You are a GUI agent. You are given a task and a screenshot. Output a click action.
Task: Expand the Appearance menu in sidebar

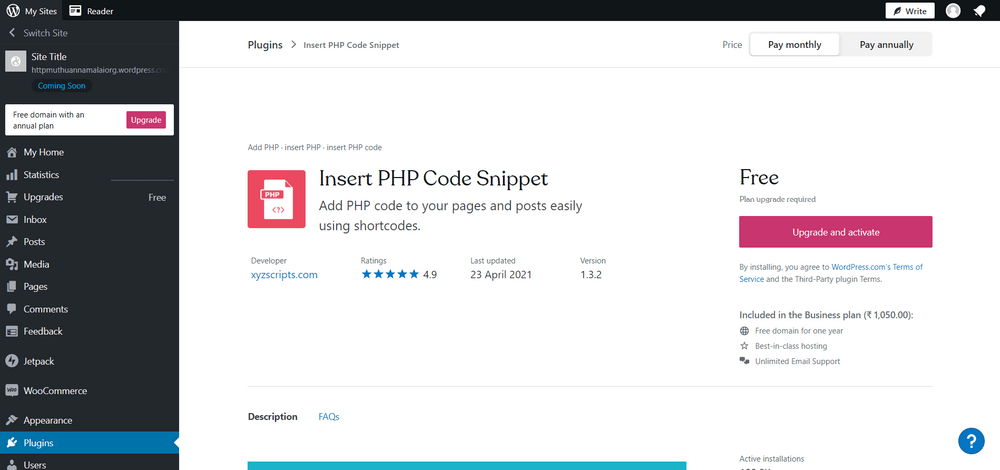tap(48, 421)
